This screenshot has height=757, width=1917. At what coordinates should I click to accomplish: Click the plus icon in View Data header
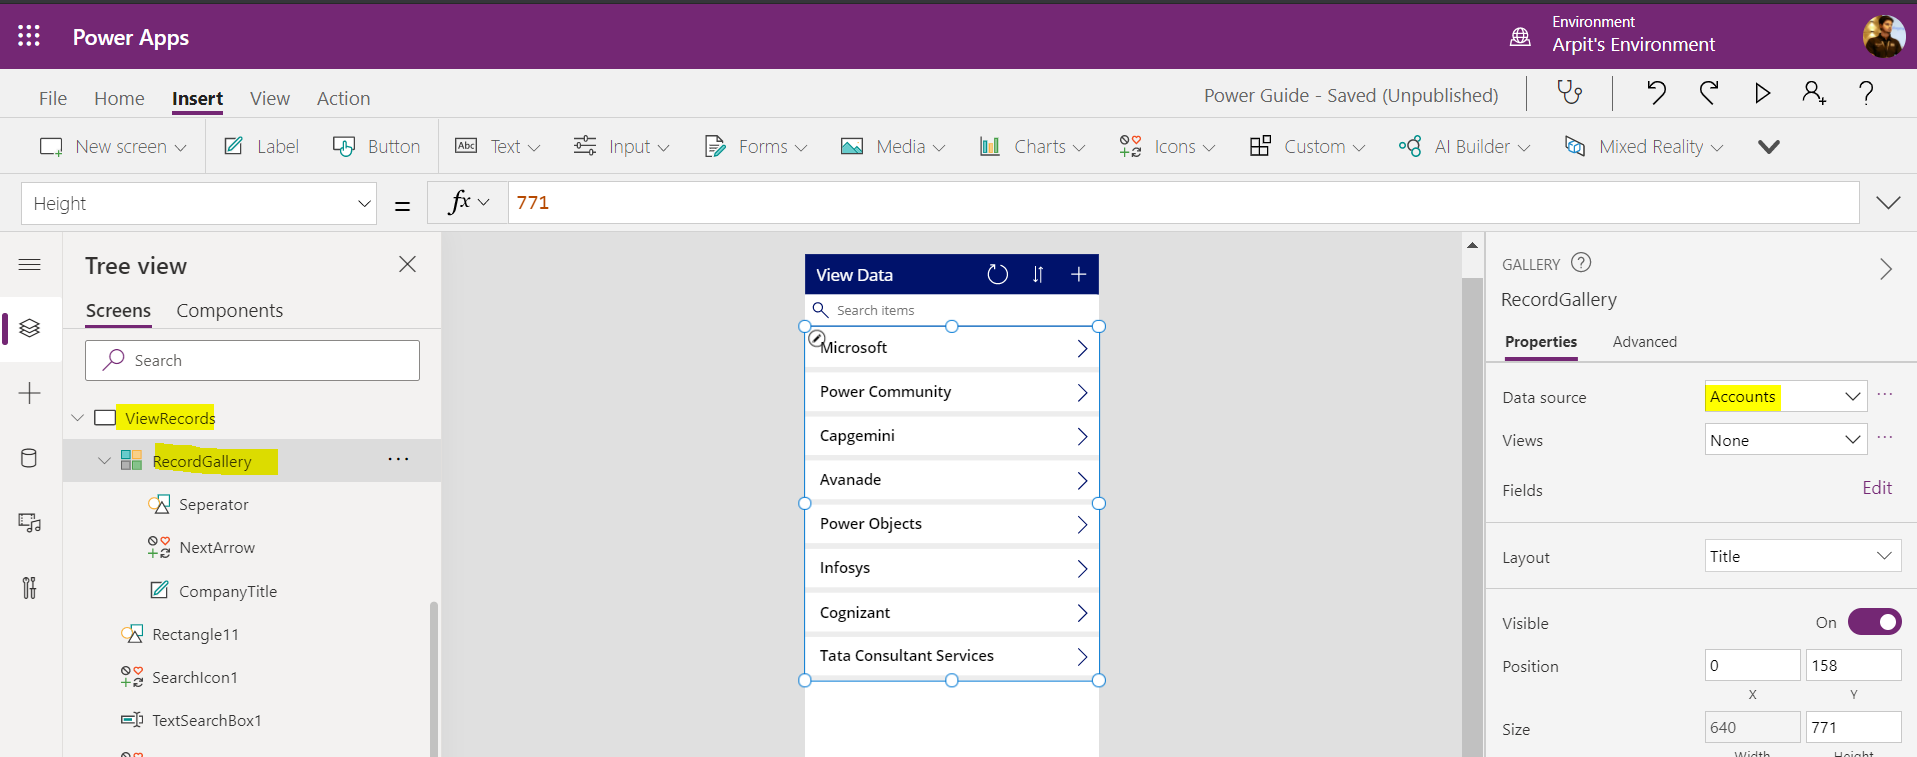pos(1078,274)
